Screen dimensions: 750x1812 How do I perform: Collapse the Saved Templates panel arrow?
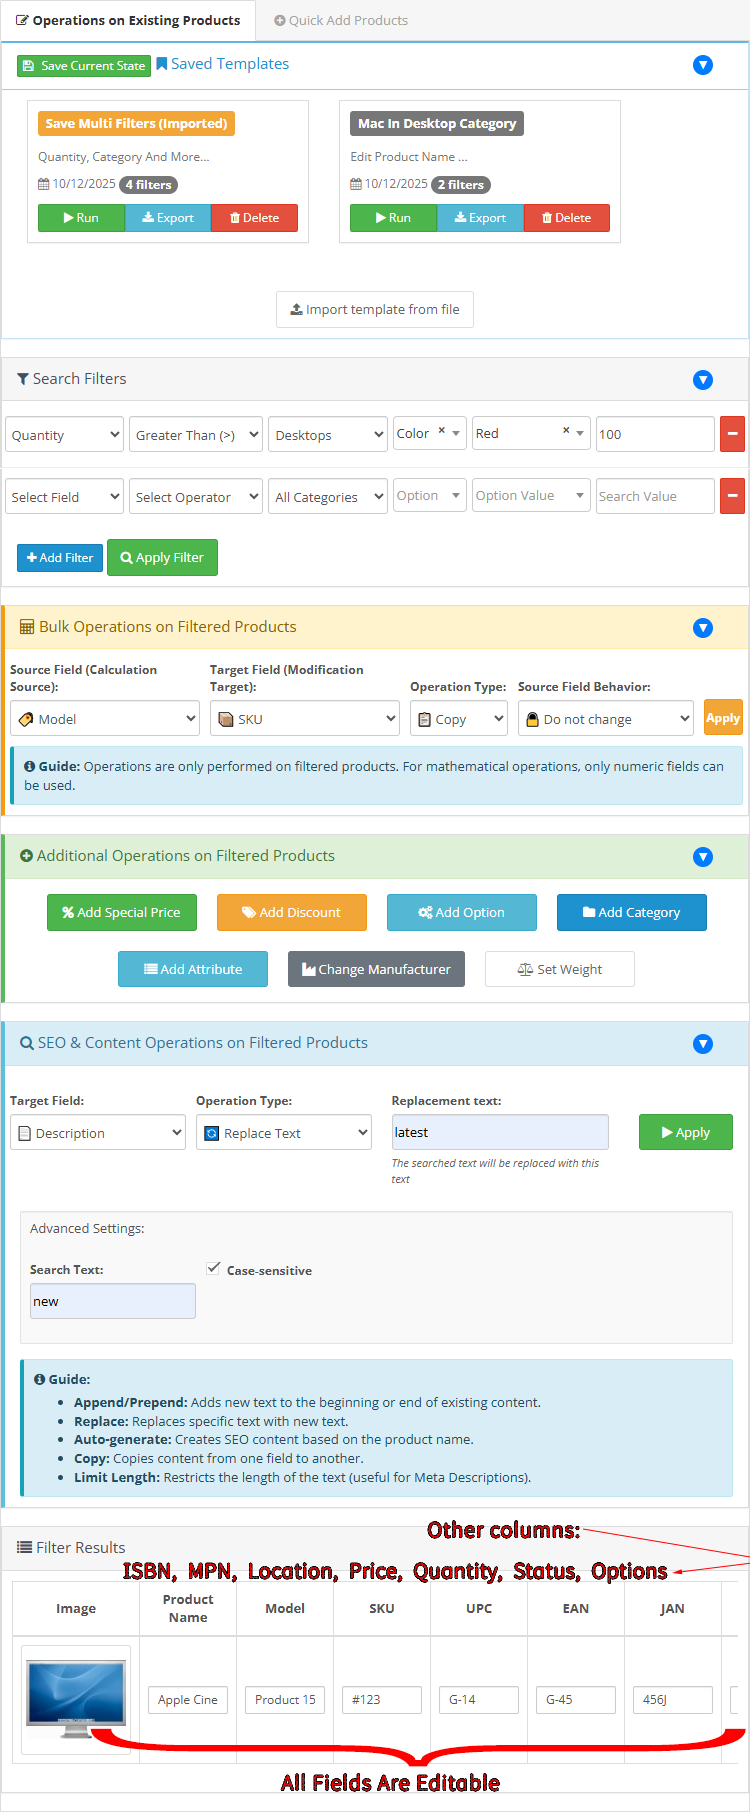tap(703, 65)
